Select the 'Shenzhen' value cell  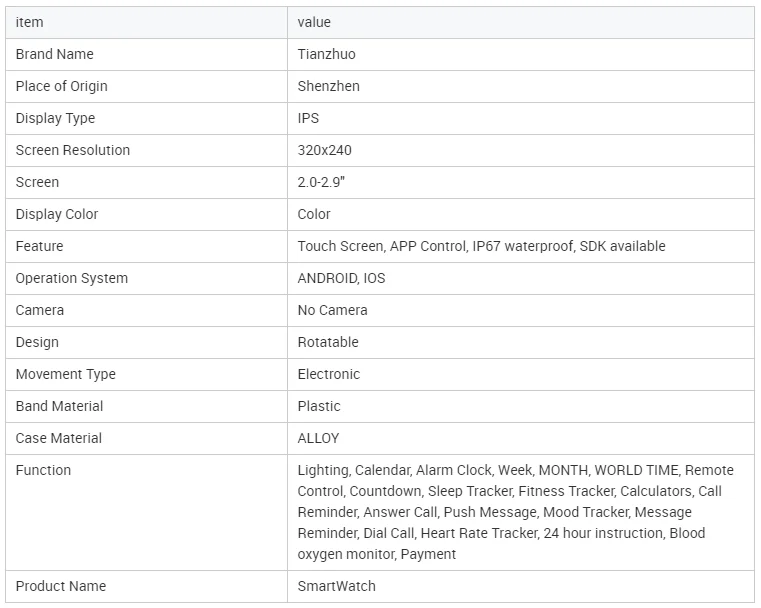[x=328, y=86]
